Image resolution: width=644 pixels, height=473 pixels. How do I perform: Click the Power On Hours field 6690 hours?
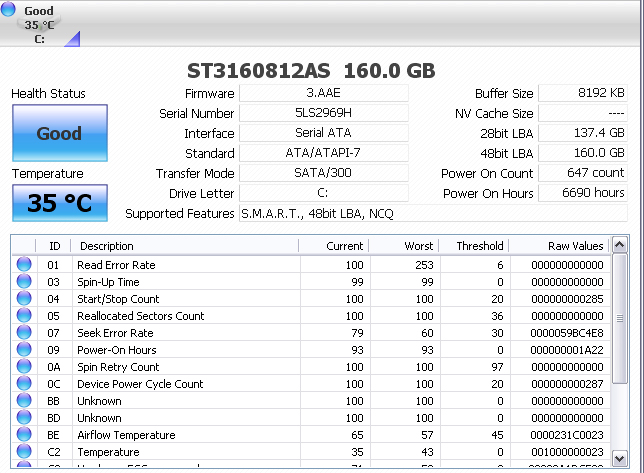[x=583, y=193]
